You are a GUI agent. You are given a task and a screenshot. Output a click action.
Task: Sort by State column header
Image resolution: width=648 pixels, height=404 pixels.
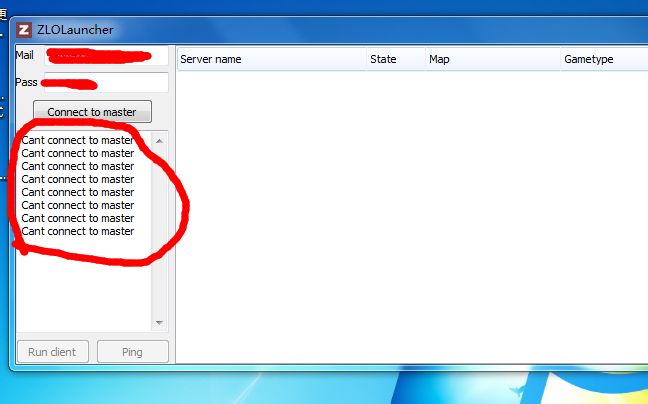tap(396, 59)
